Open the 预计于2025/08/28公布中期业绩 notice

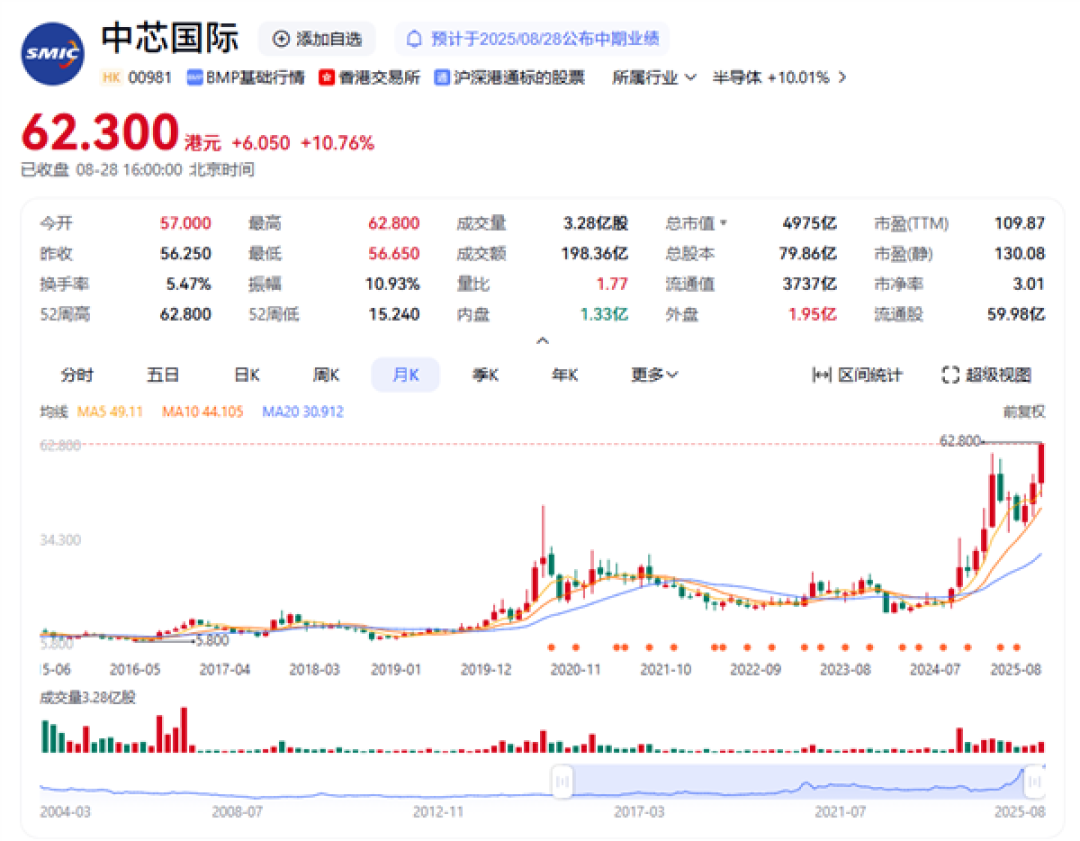(x=531, y=39)
